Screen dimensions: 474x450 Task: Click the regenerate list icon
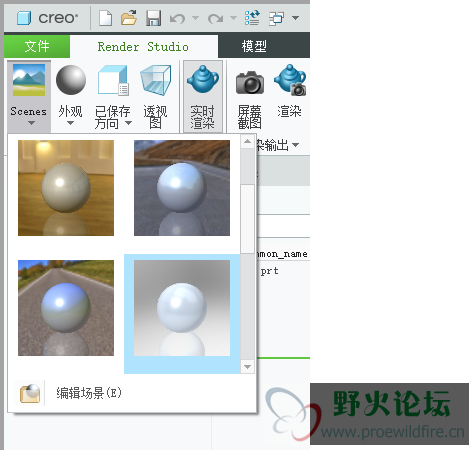pyautogui.click(x=252, y=18)
